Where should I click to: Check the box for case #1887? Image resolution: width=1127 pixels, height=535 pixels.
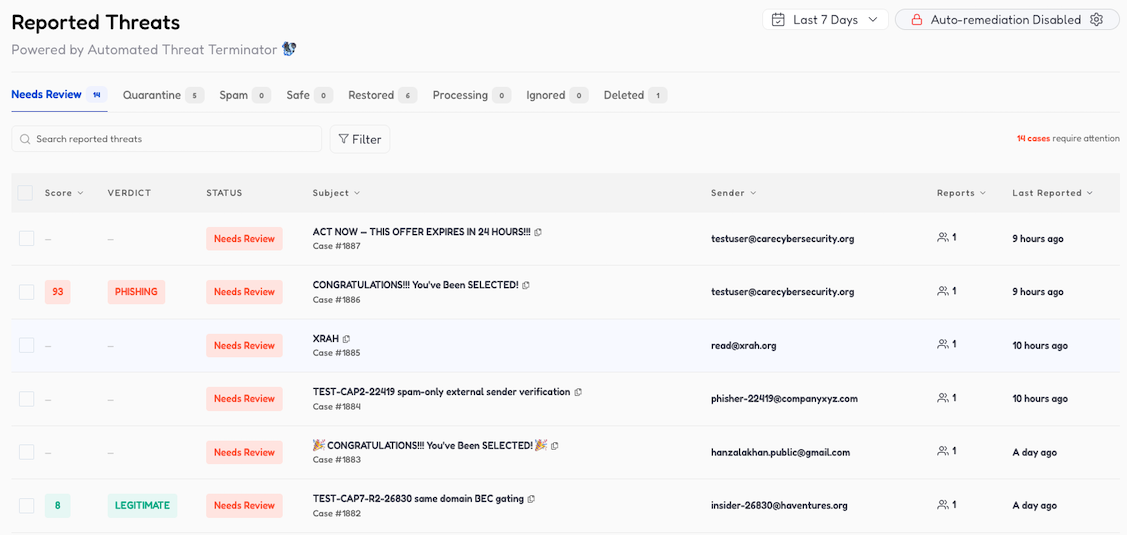pos(27,238)
